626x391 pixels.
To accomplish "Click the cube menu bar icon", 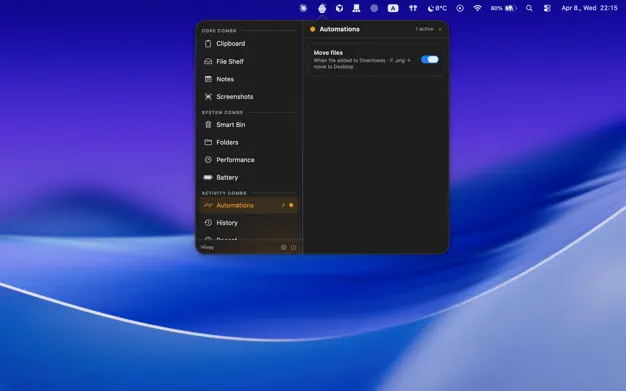I will [339, 8].
